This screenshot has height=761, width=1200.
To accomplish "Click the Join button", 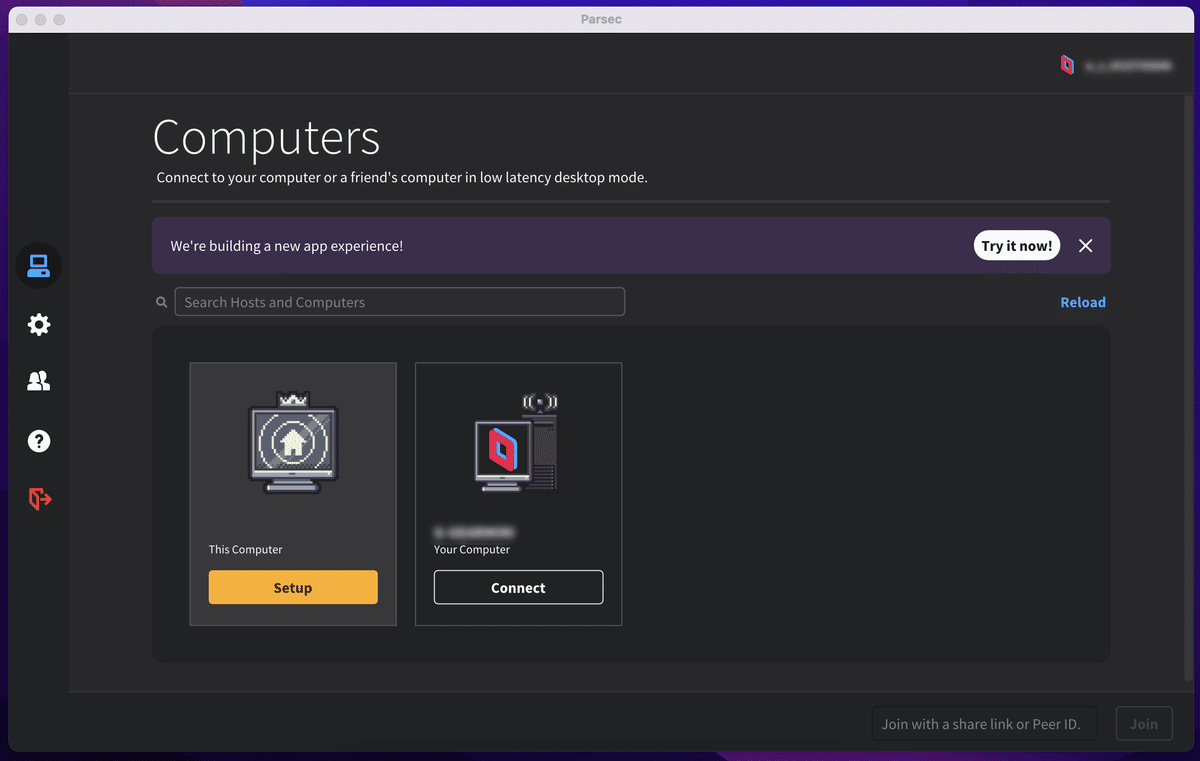I will 1144,724.
